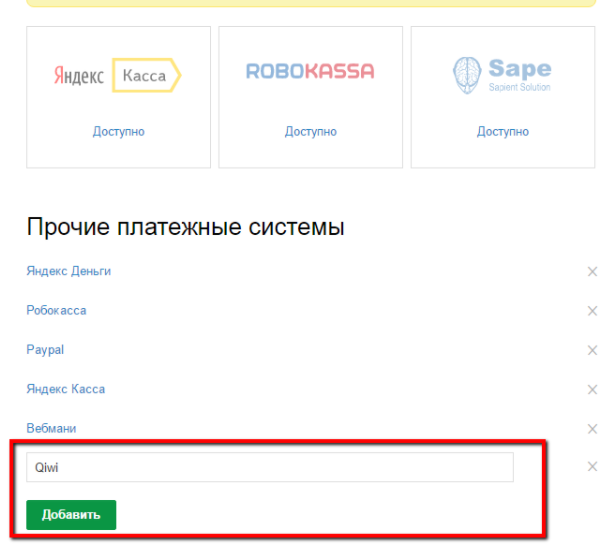The image size is (615, 560).
Task: Remove Яндекс Деньги with its X icon
Action: 592,271
